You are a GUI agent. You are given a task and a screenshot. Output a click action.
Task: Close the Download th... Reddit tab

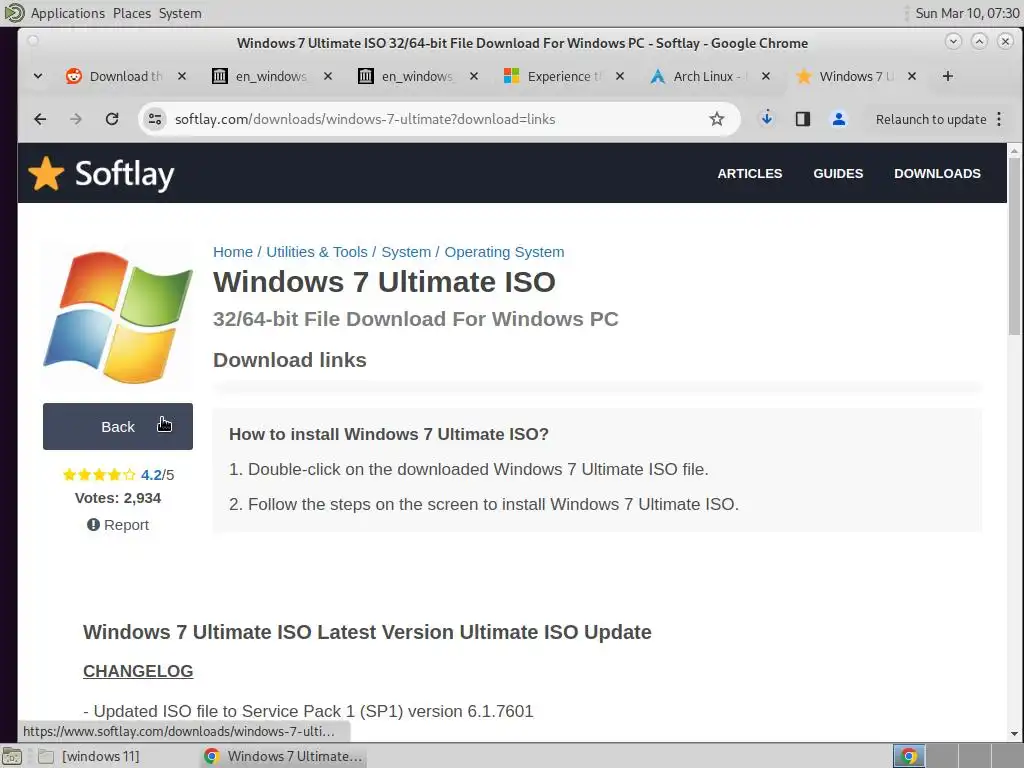click(182, 76)
